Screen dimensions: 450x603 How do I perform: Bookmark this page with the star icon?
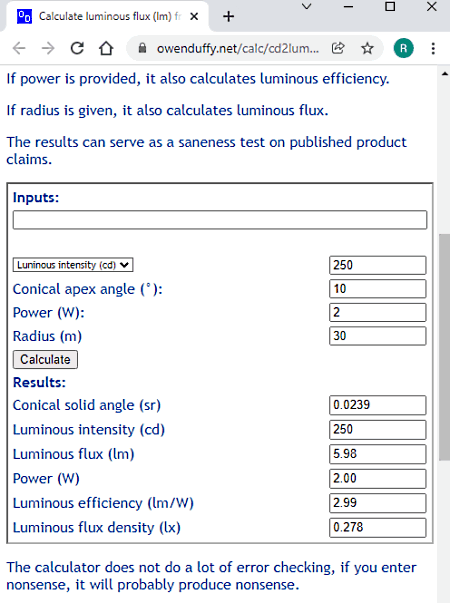coord(367,48)
